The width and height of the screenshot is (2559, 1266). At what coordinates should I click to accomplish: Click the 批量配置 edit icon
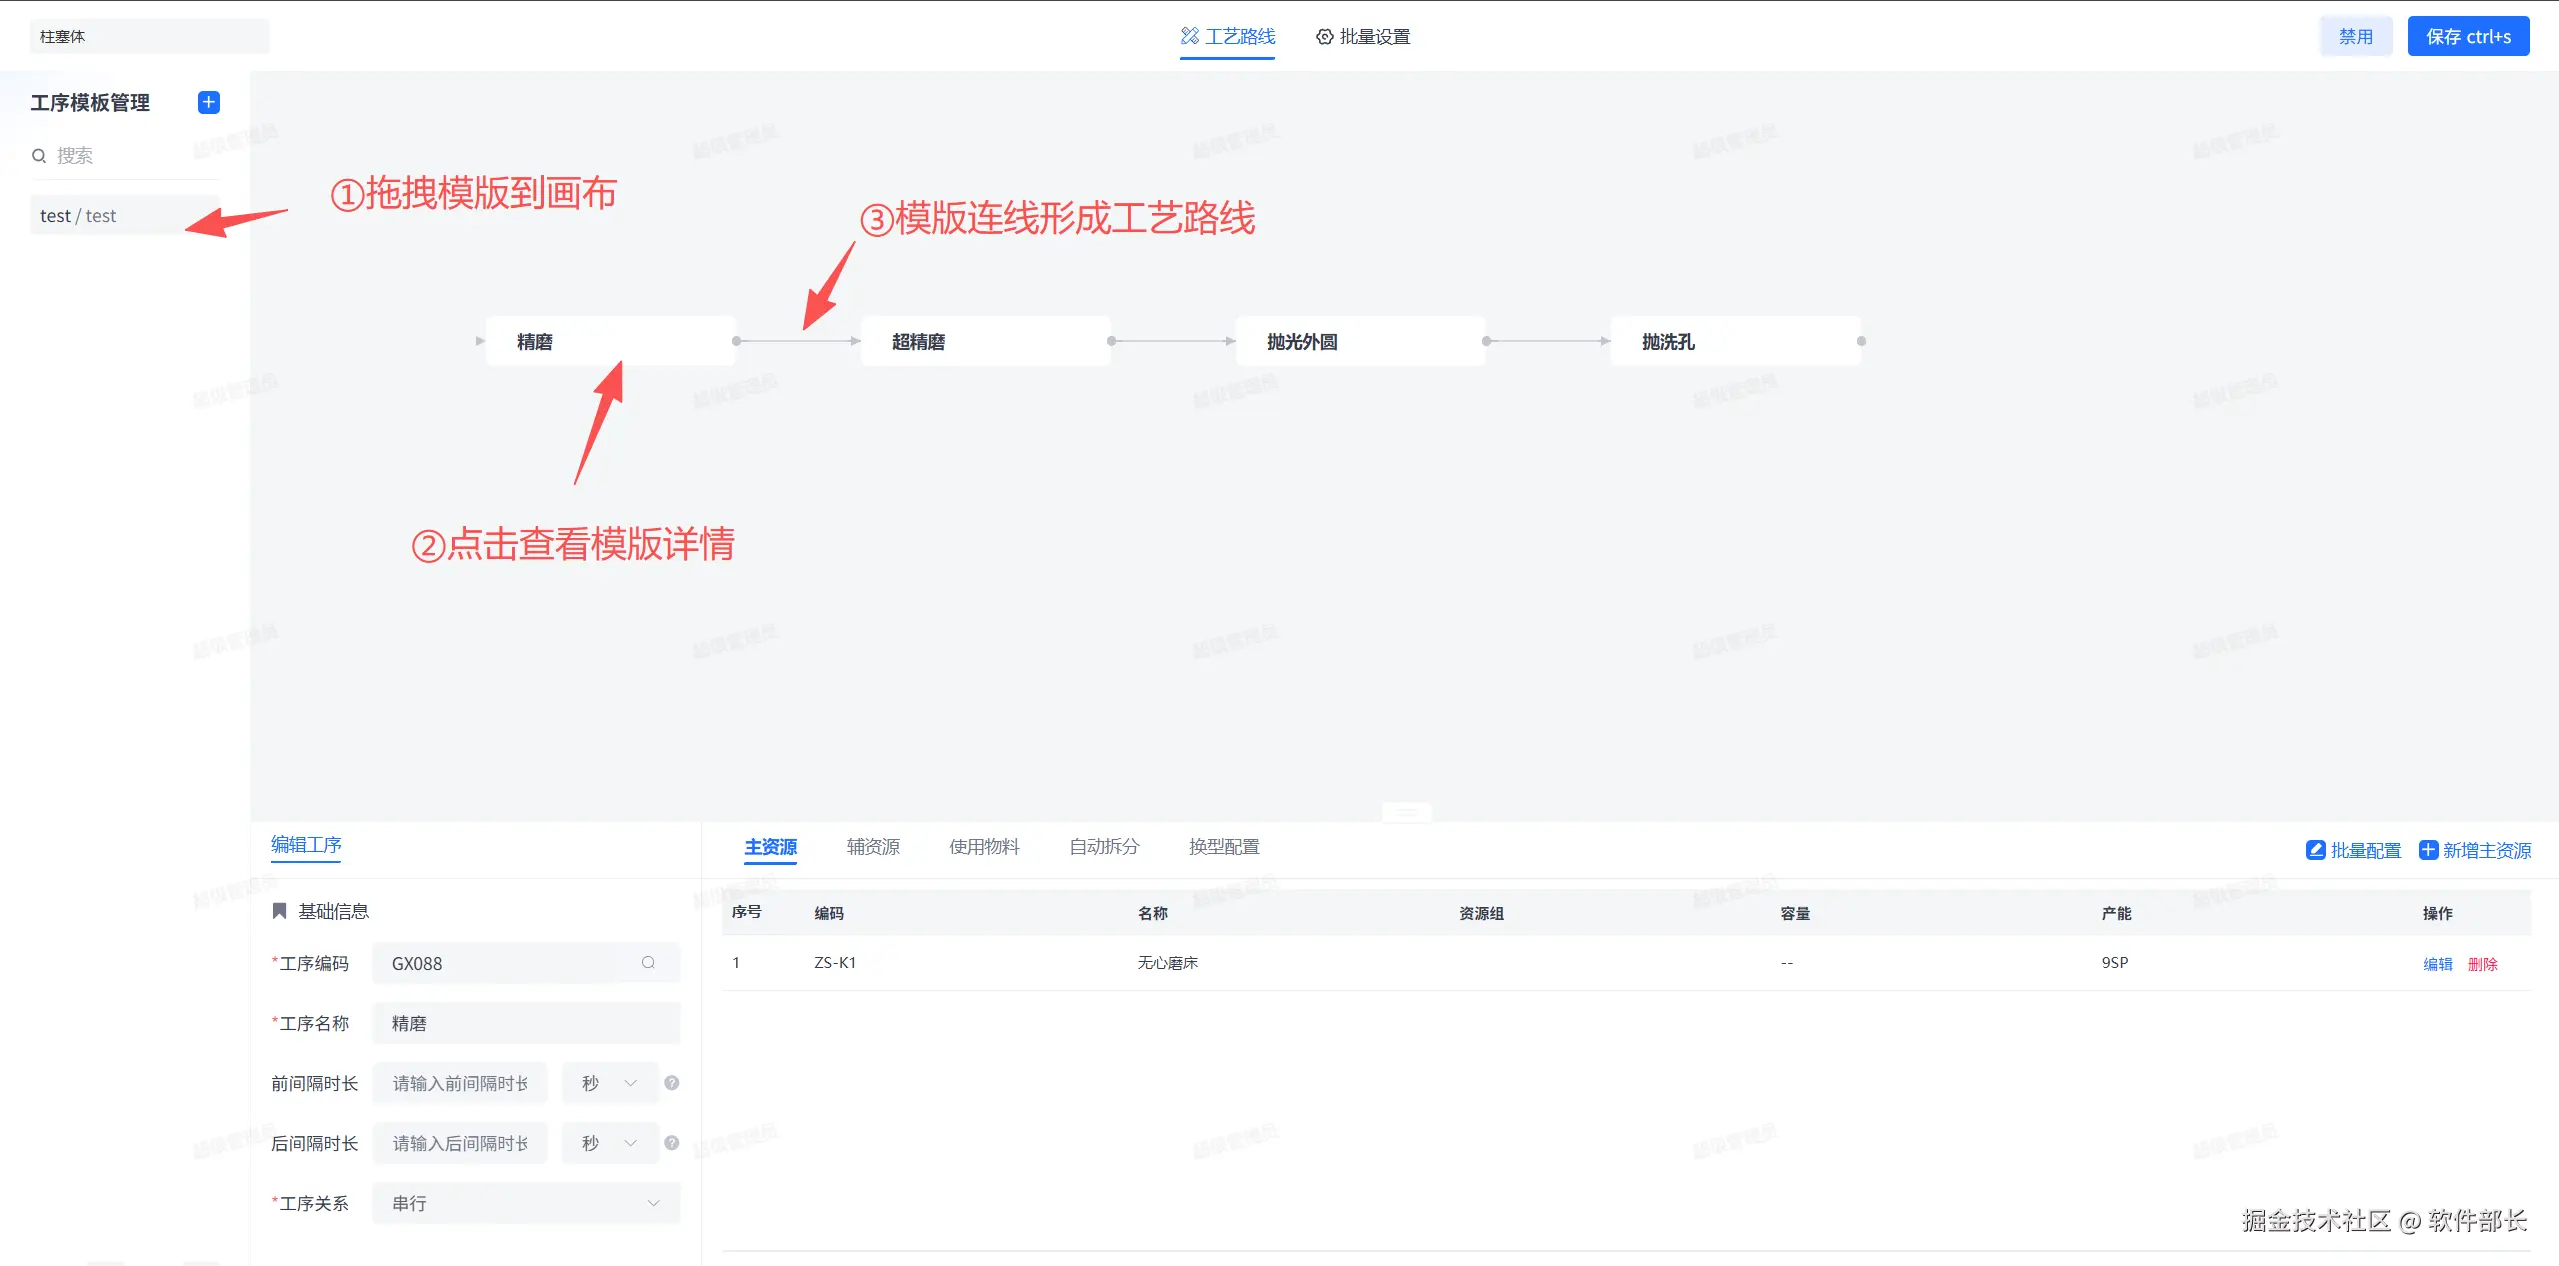(2315, 850)
